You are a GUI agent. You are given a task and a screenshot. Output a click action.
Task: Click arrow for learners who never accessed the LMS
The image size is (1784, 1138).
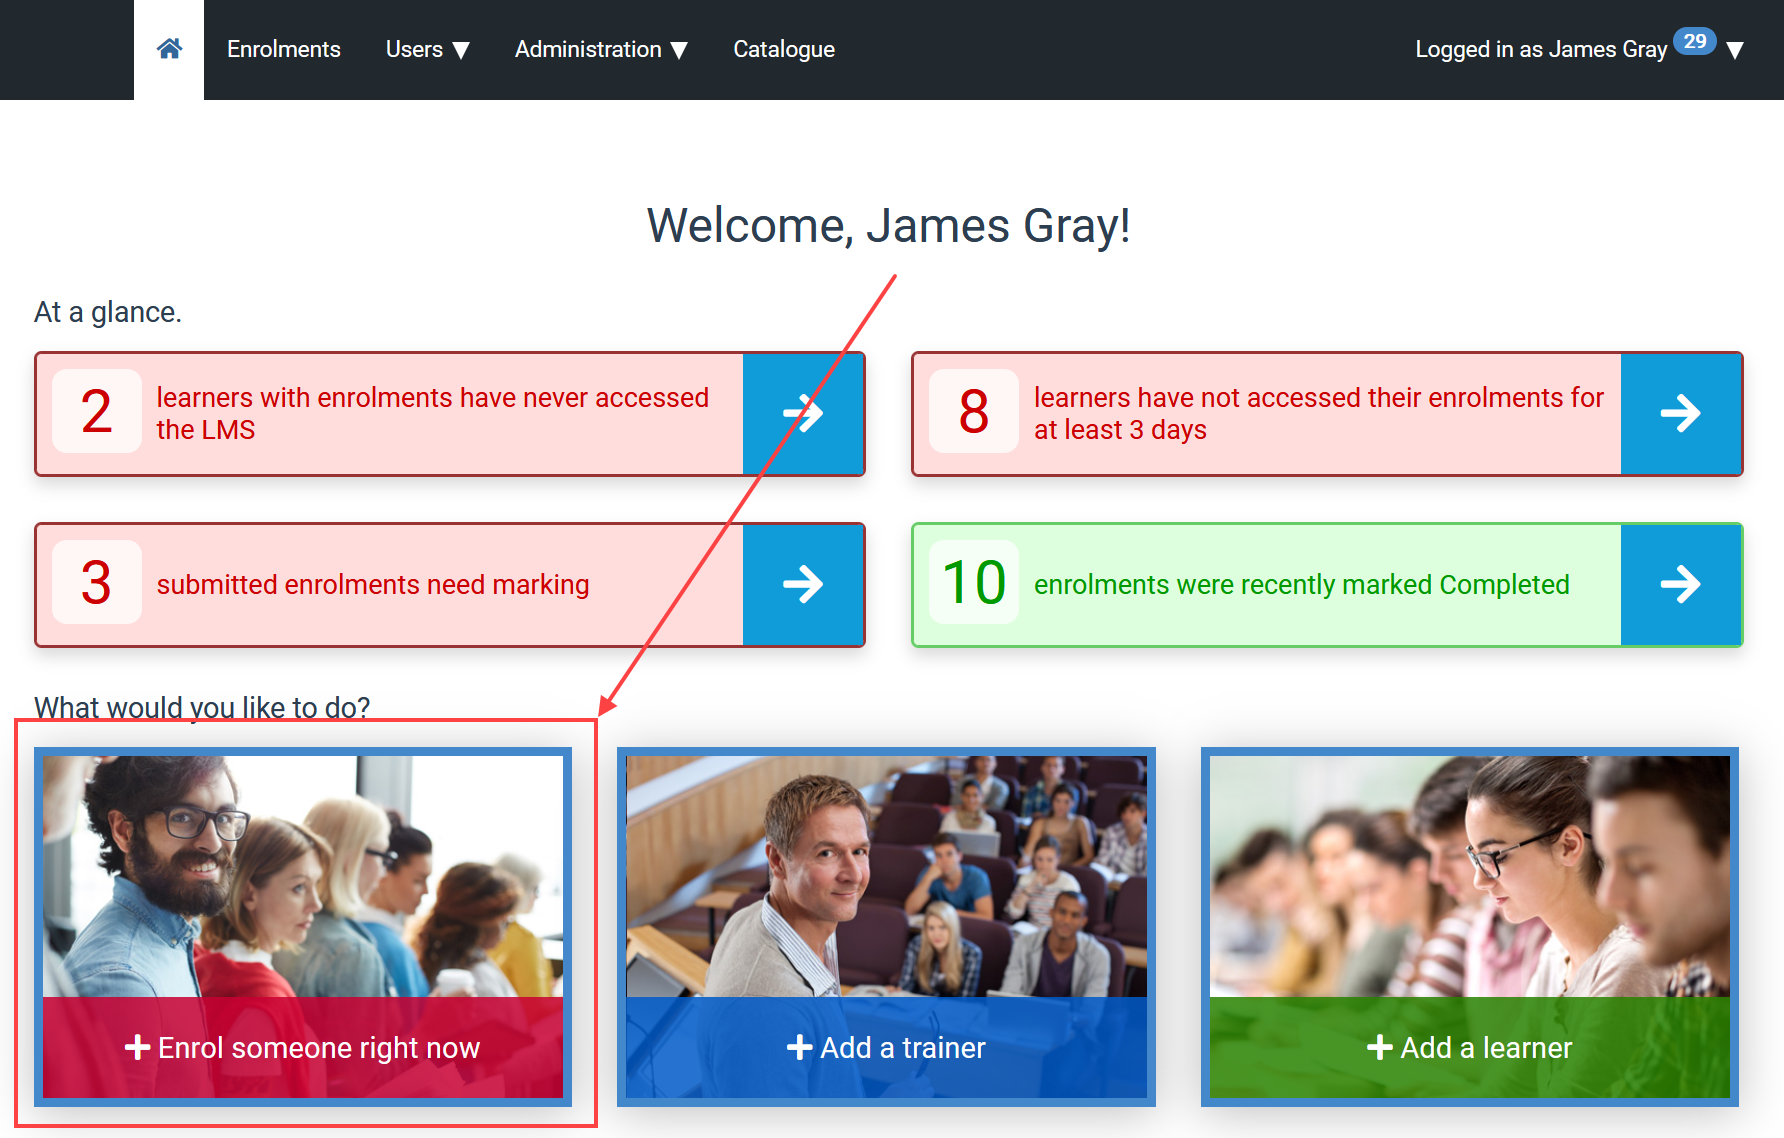point(803,413)
